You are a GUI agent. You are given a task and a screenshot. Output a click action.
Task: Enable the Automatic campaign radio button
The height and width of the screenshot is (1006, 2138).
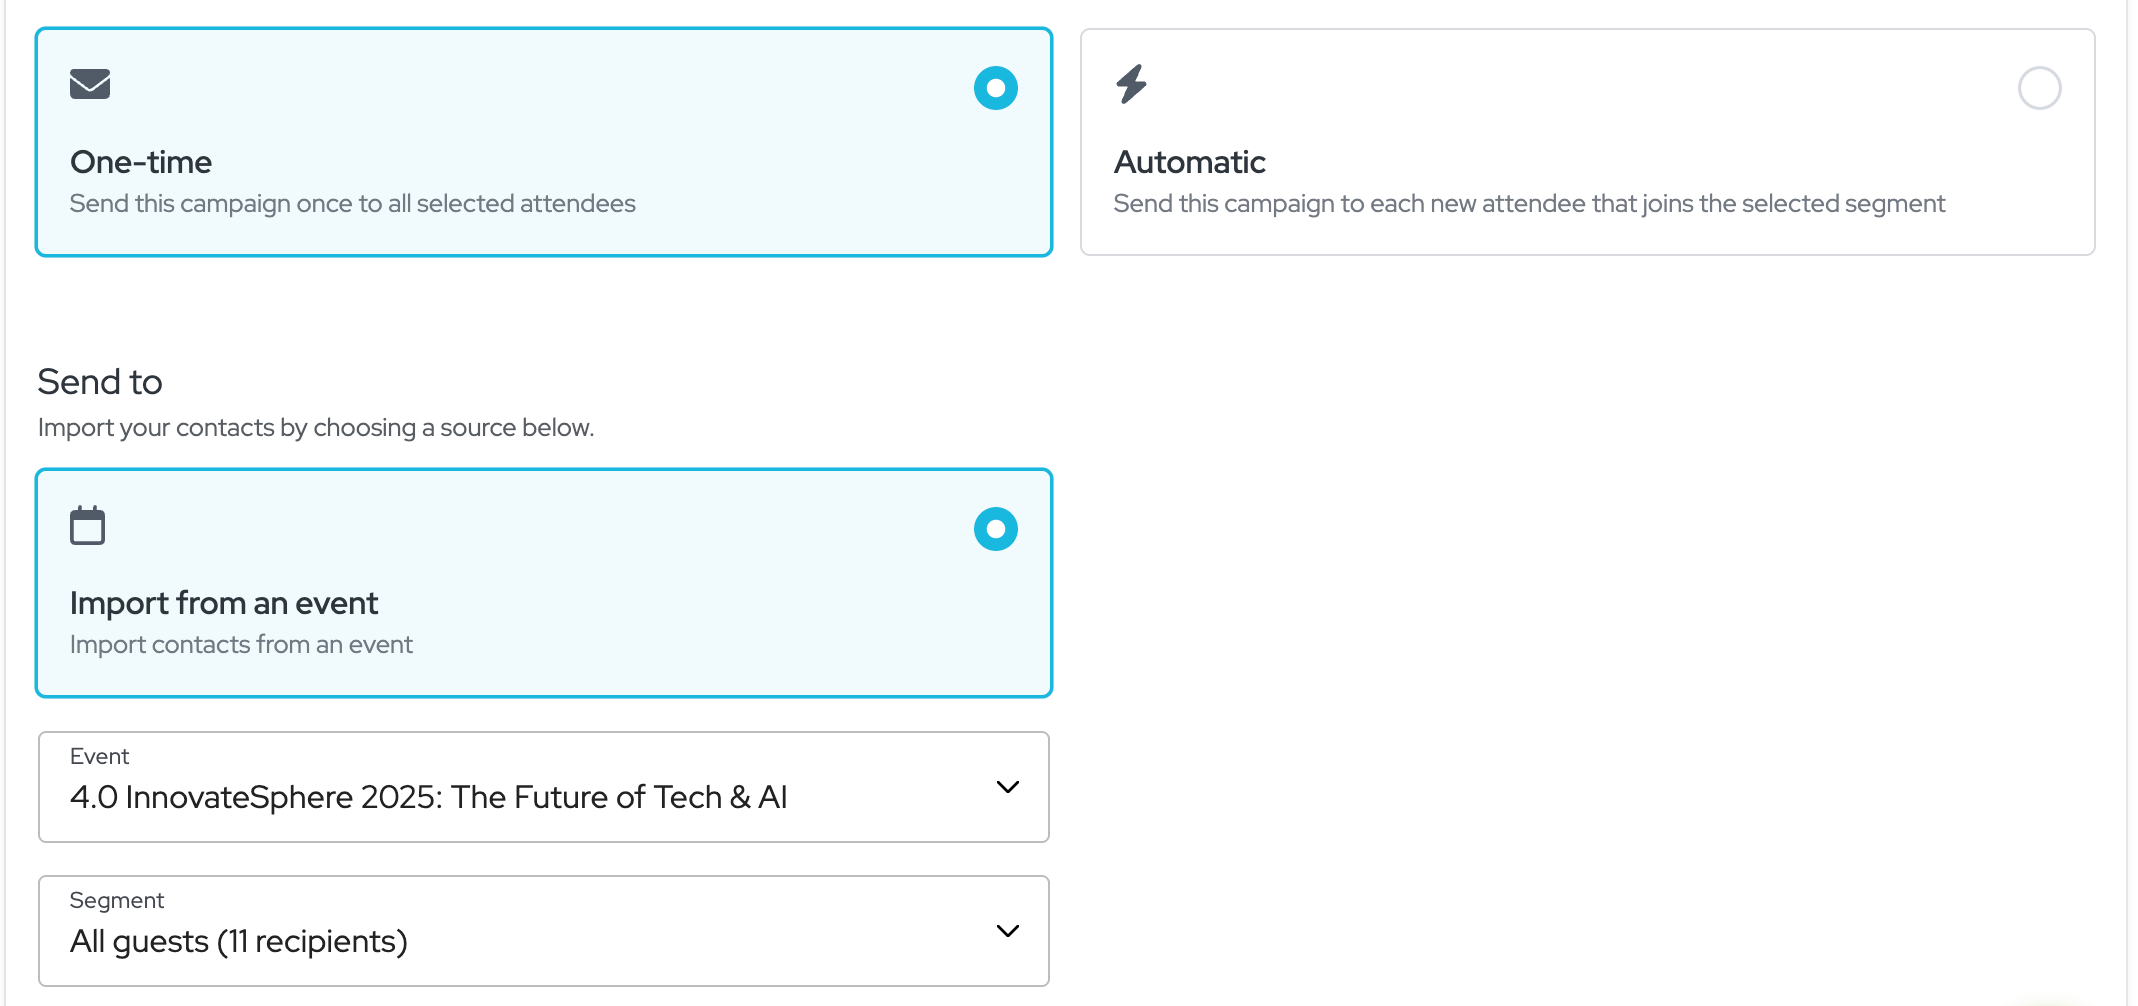coord(2039,88)
